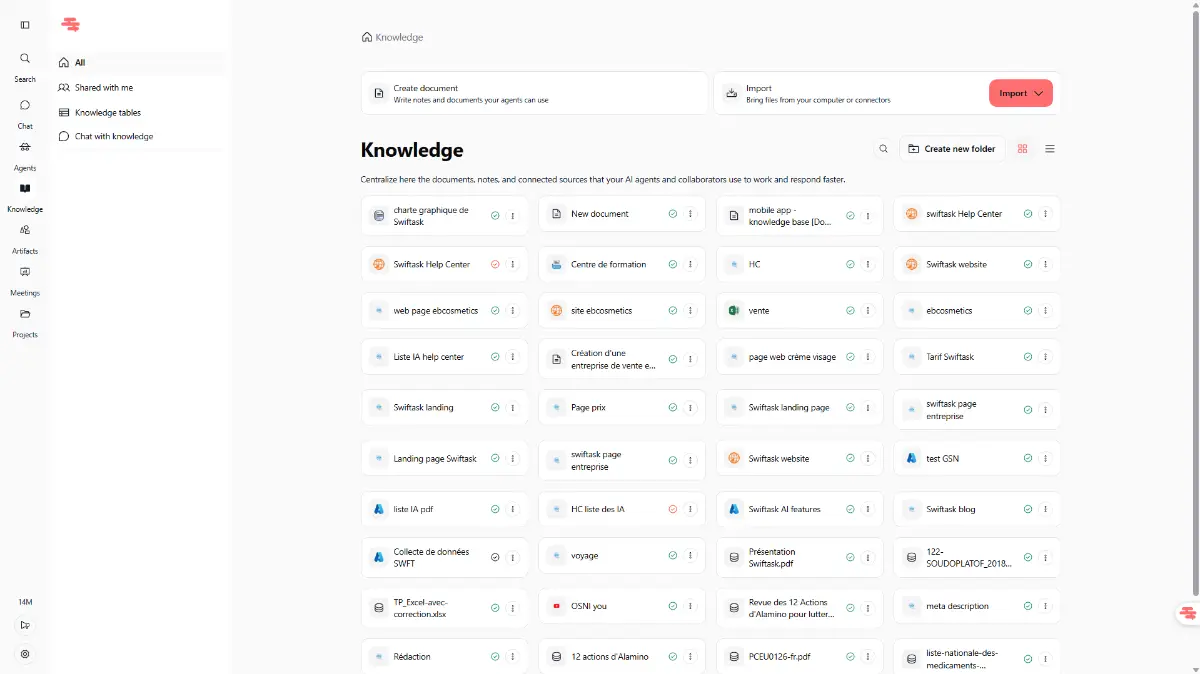Viewport: 1200px width, 674px height.
Task: Open Centre de formation icon
Action: coord(556,265)
